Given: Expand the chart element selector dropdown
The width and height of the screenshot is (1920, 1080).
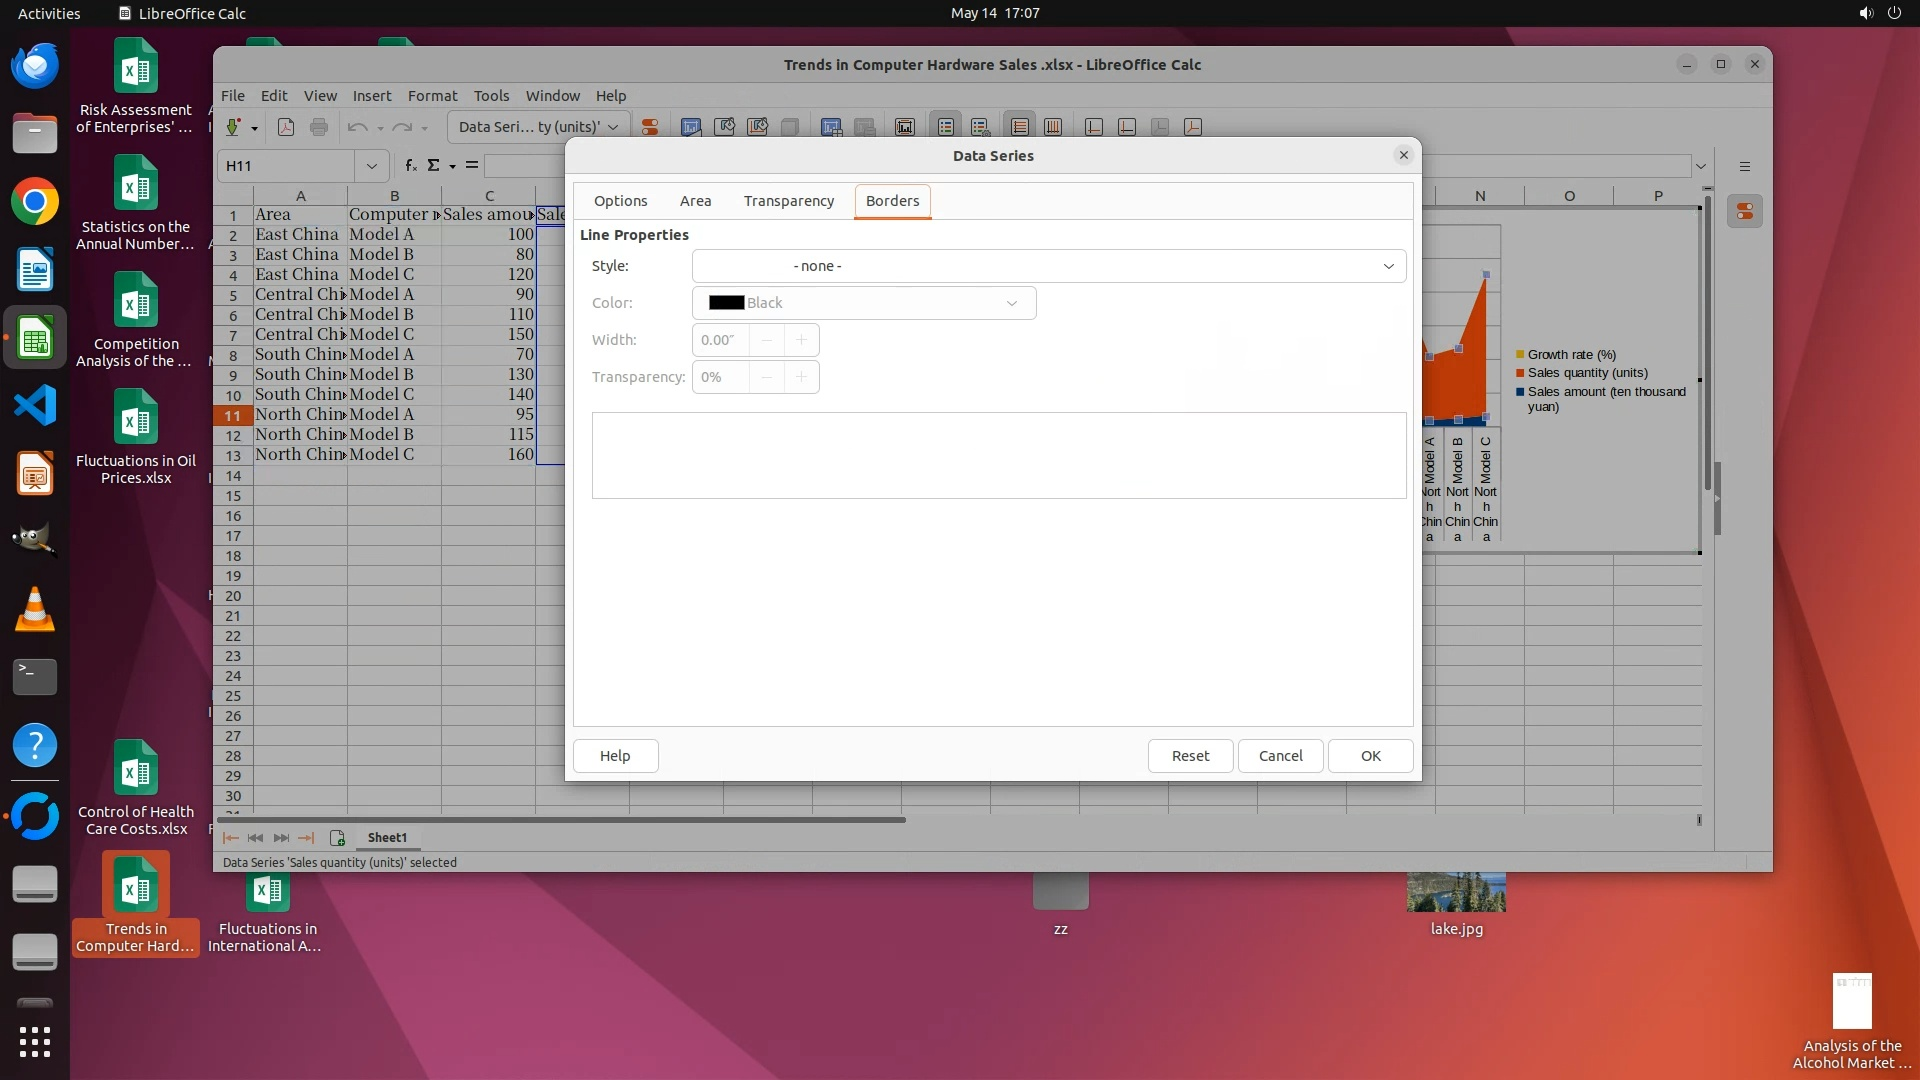Looking at the screenshot, I should pyautogui.click(x=613, y=127).
